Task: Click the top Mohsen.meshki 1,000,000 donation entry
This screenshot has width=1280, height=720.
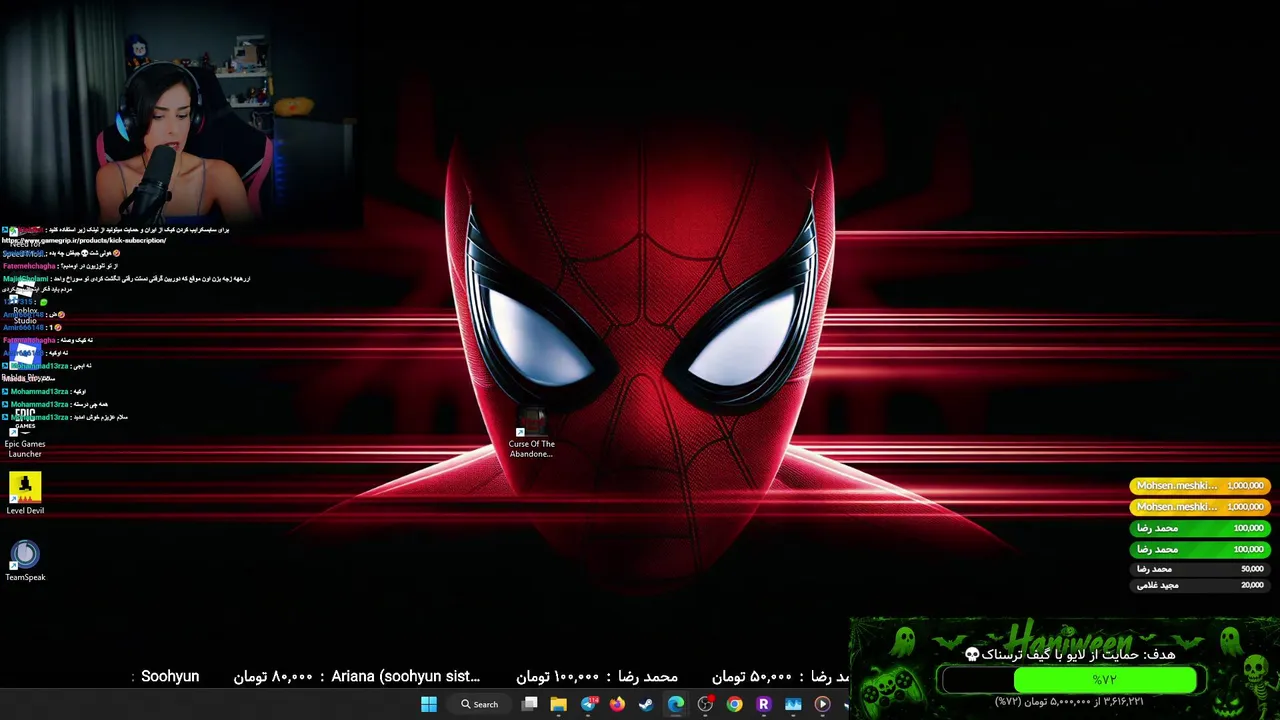Action: point(1200,486)
